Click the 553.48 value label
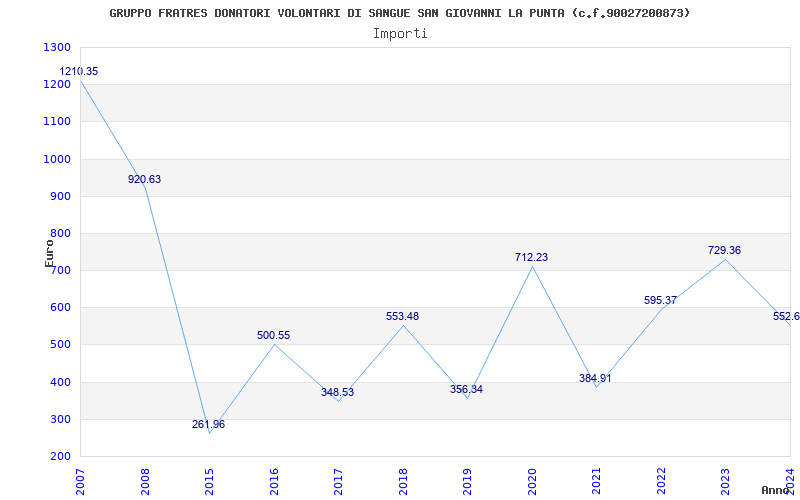 pyautogui.click(x=402, y=317)
